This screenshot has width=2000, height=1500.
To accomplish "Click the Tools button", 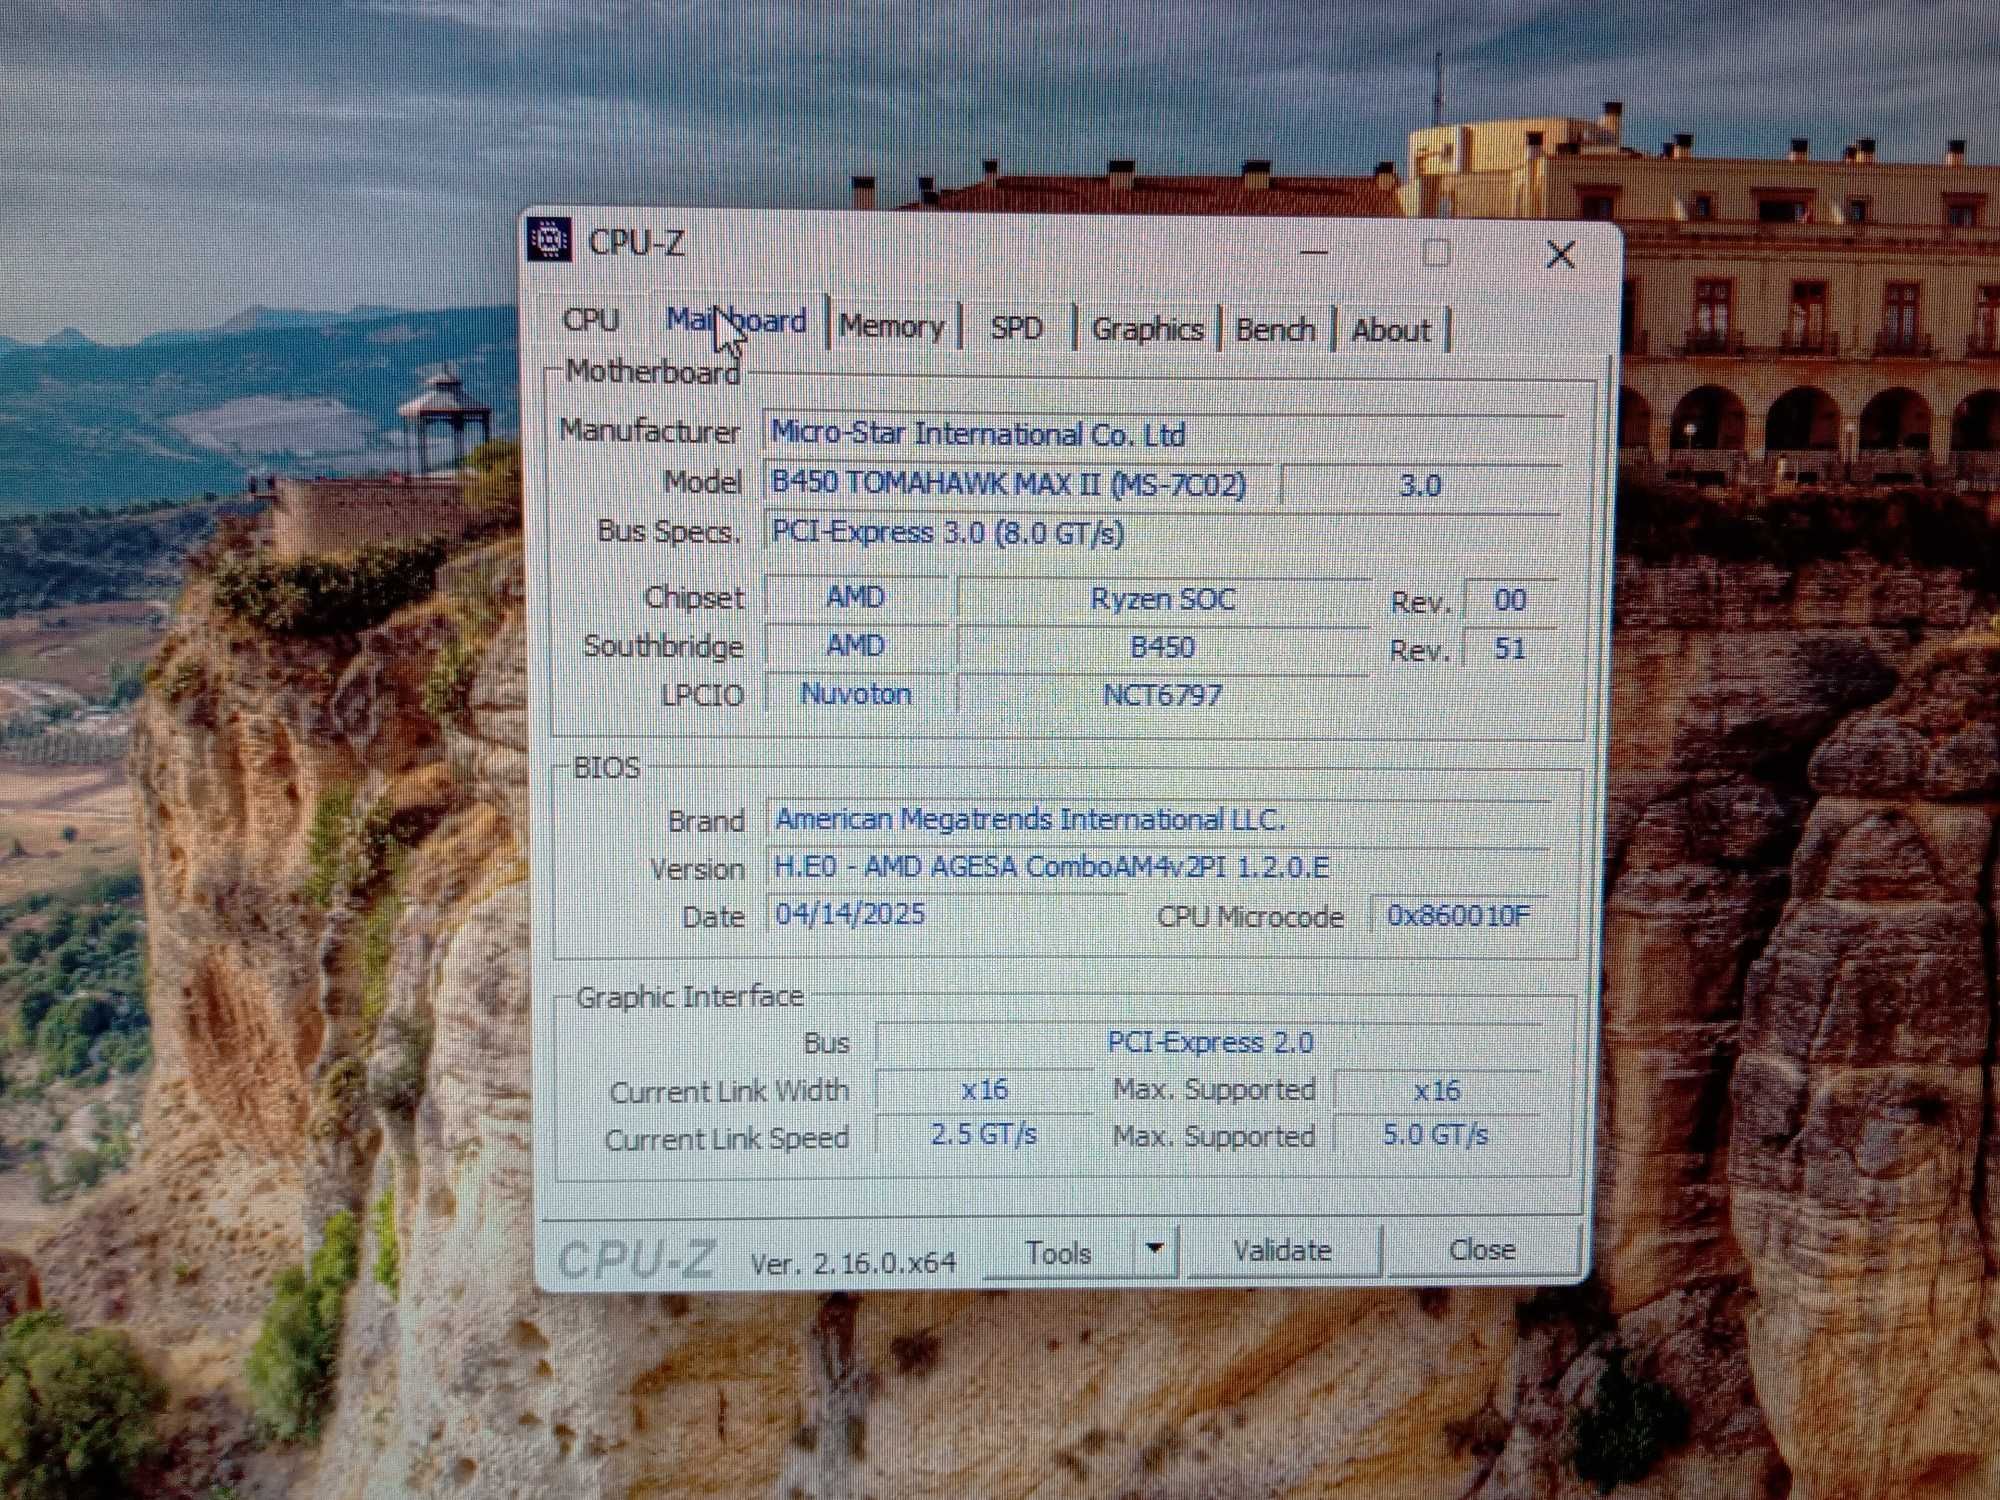I will point(1059,1253).
